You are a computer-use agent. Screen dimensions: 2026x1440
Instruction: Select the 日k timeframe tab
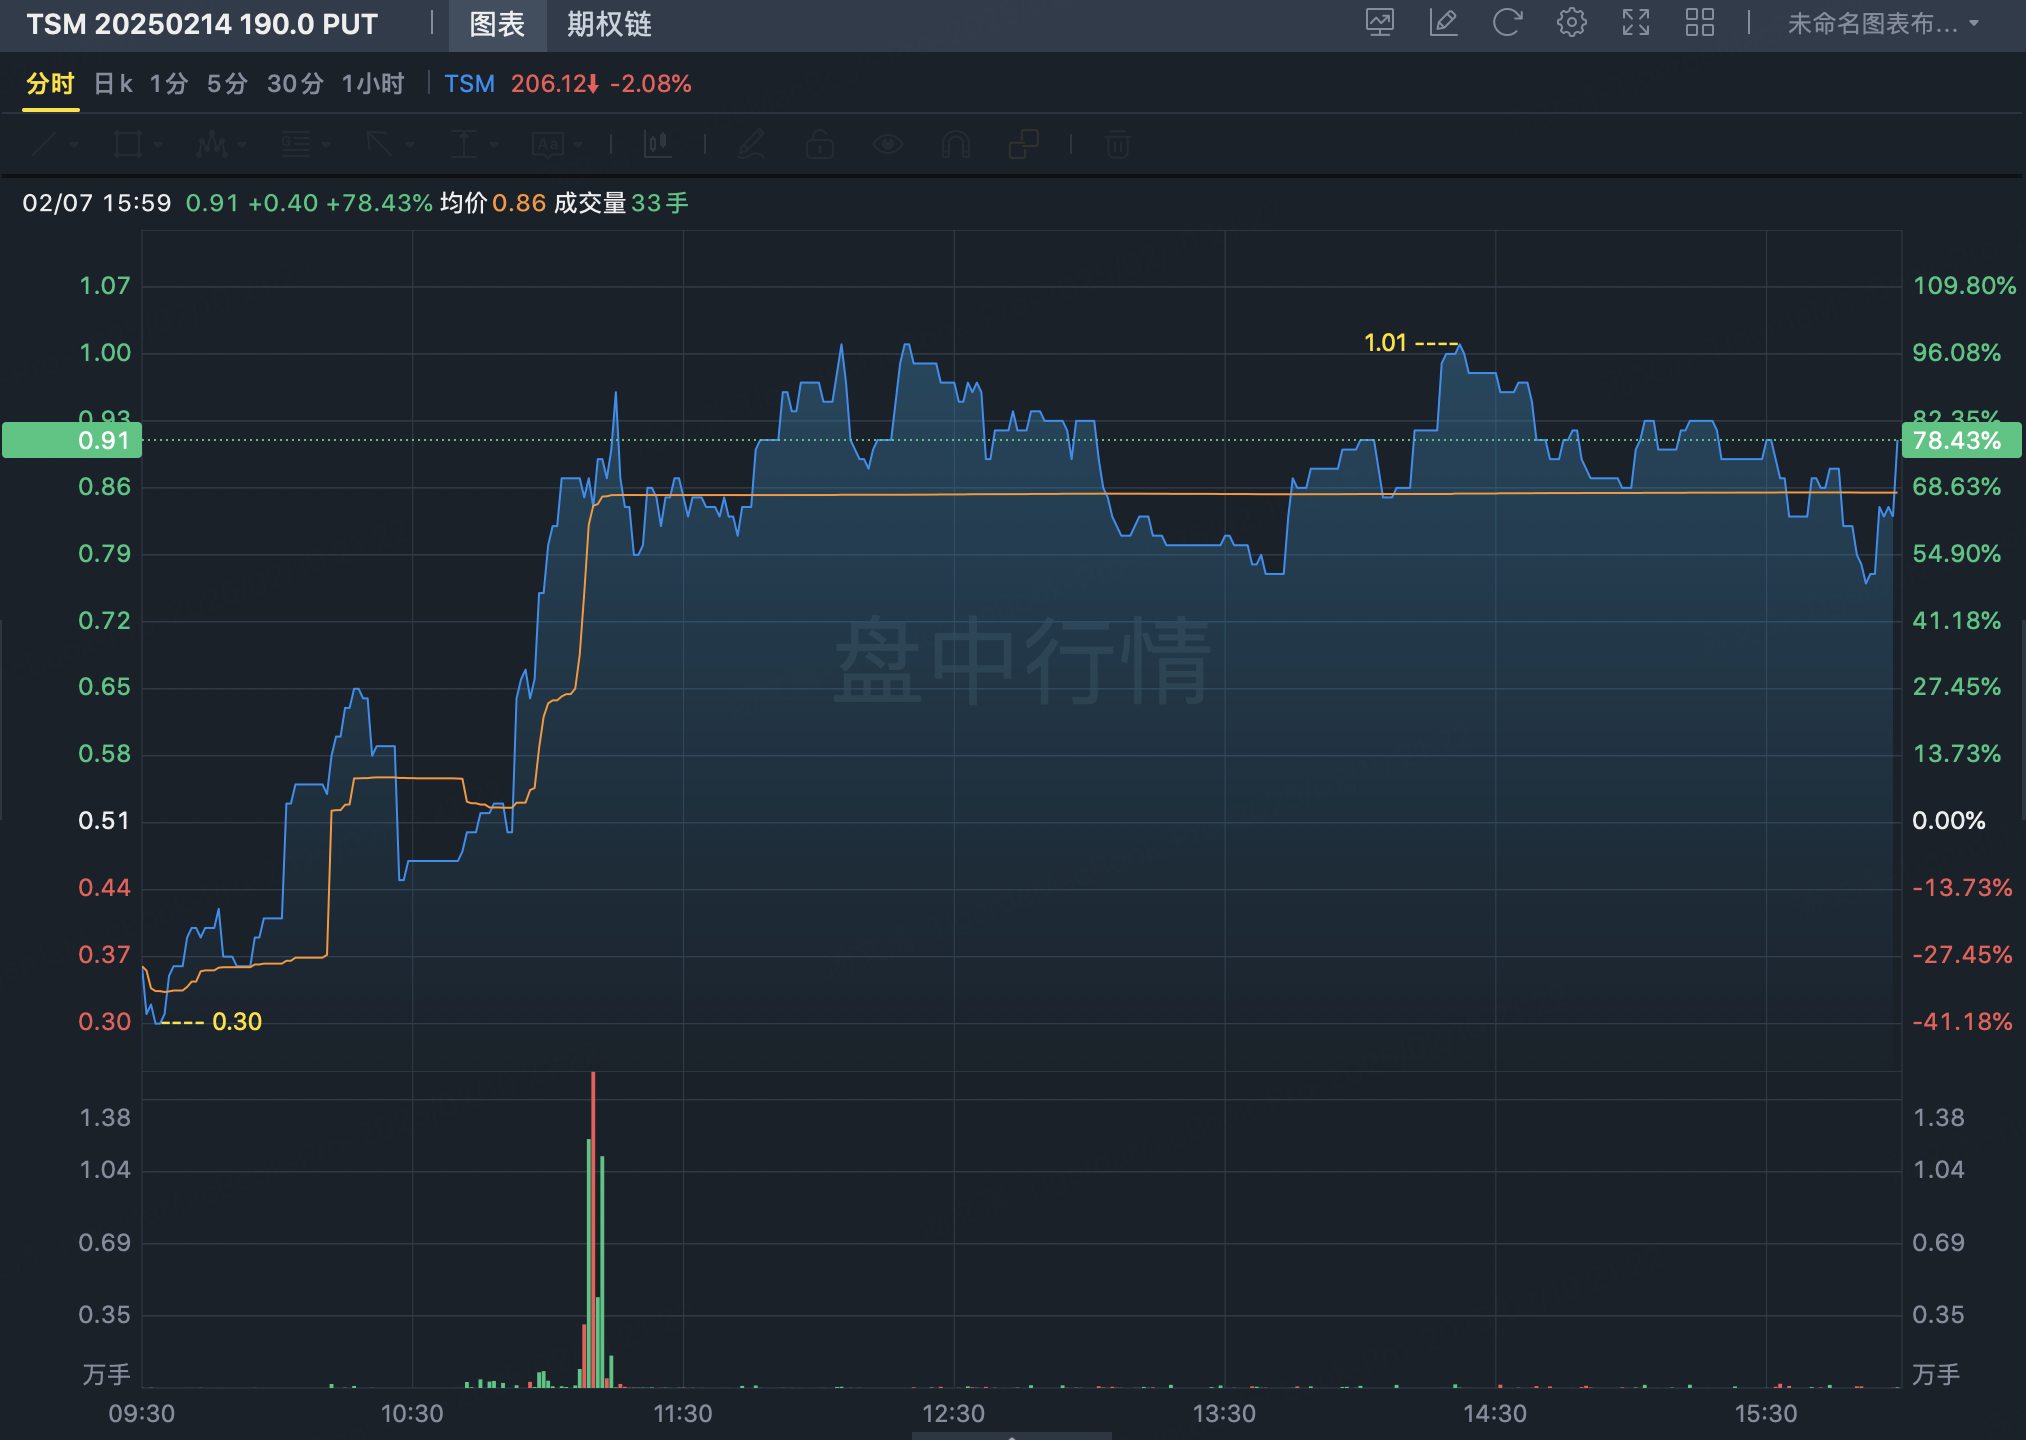(x=113, y=84)
